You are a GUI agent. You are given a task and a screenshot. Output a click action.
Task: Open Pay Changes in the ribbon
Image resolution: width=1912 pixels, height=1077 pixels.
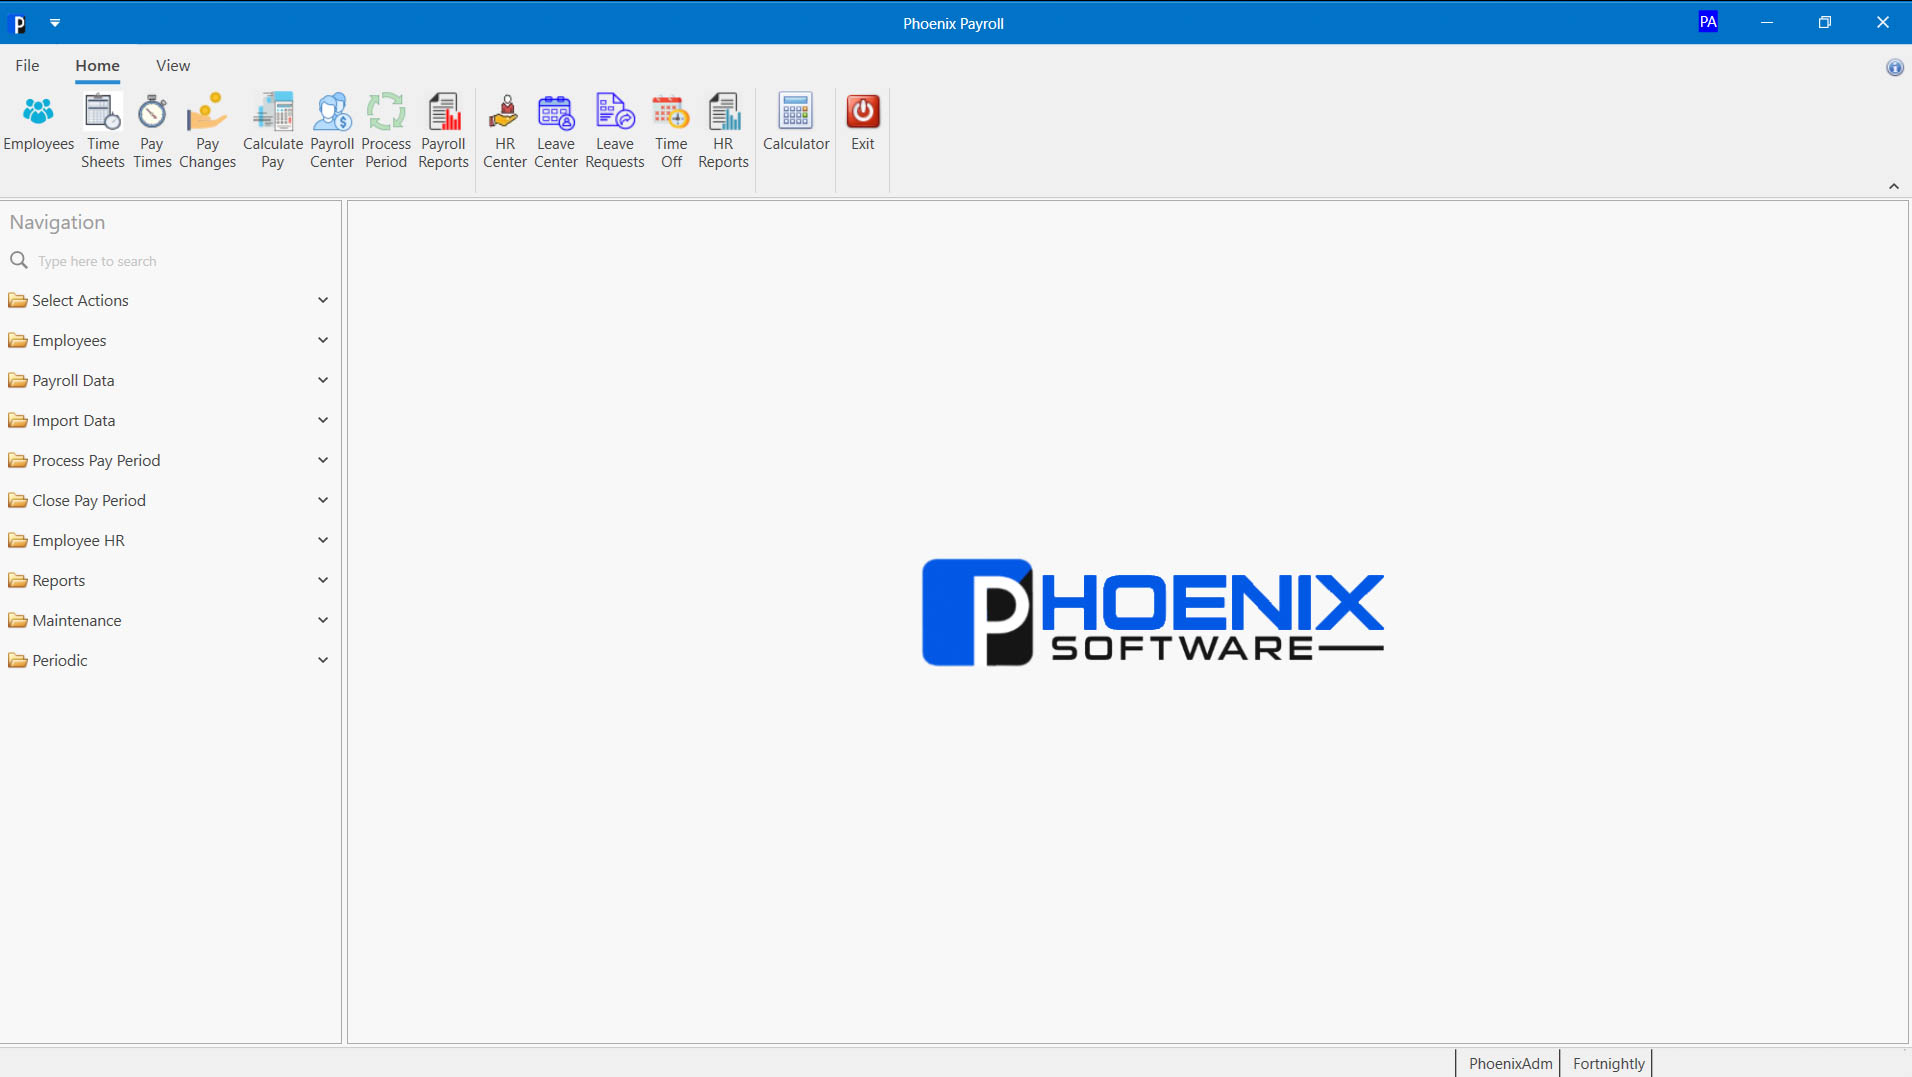coord(207,131)
